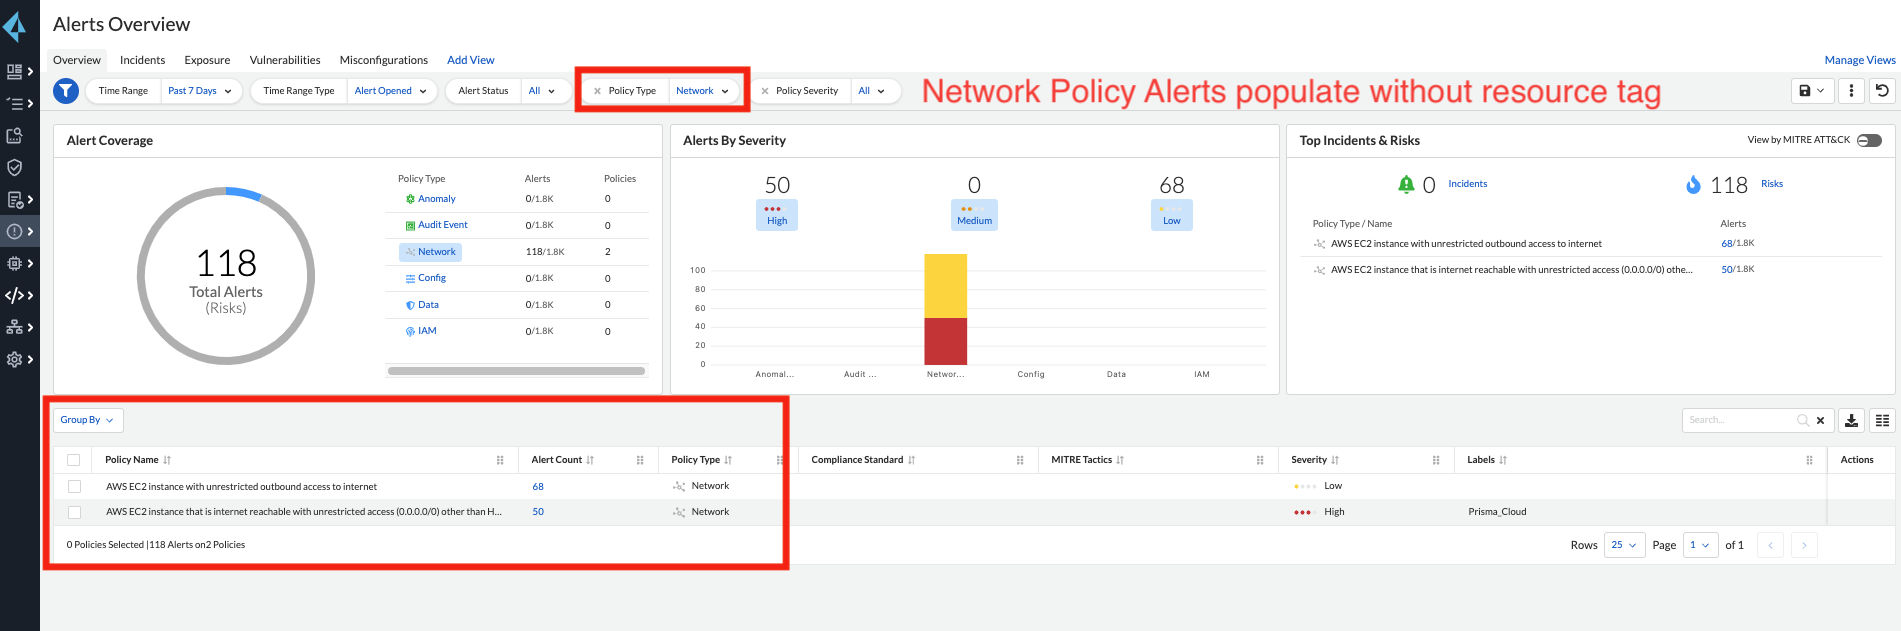
Task: Click the blue filter funnel icon
Action: coord(65,91)
